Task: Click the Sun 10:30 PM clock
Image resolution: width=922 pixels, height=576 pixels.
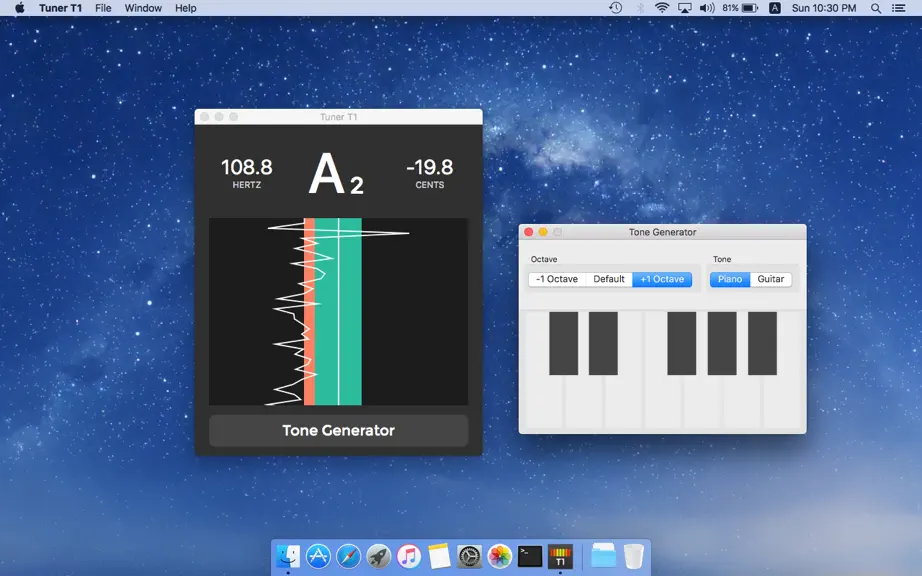Action: [x=823, y=8]
